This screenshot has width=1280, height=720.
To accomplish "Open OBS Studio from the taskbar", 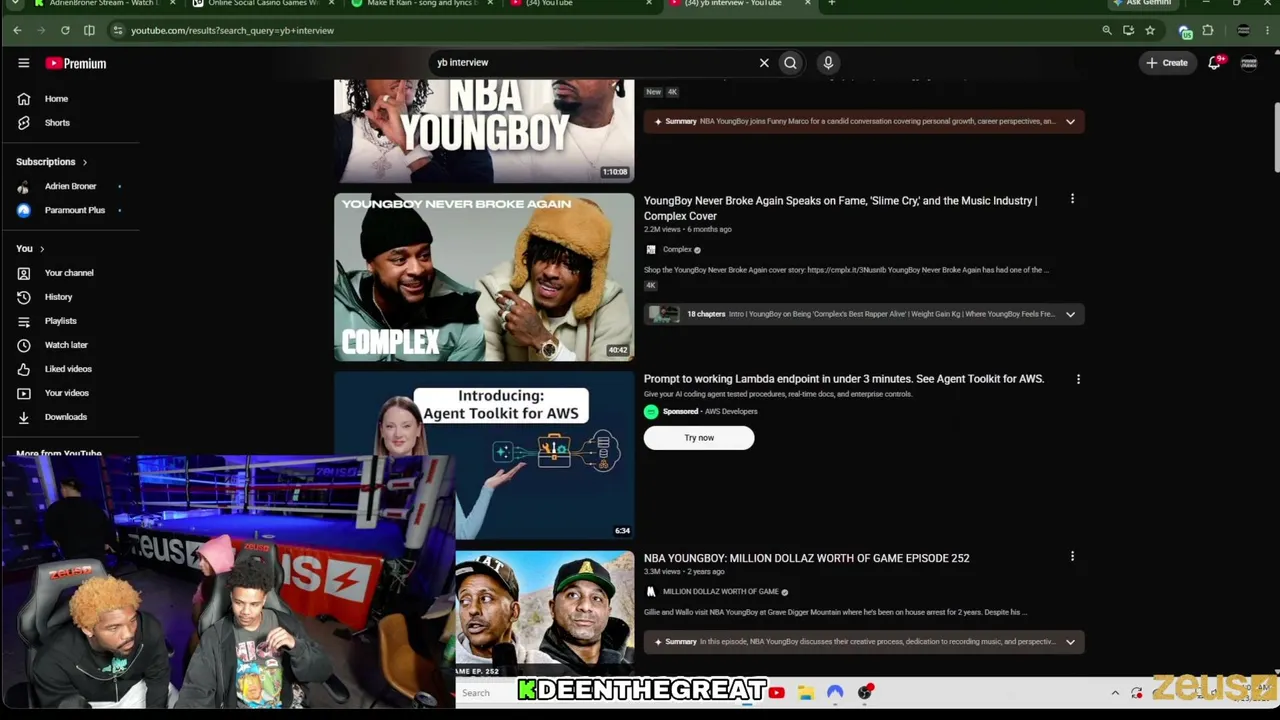I will (x=866, y=692).
